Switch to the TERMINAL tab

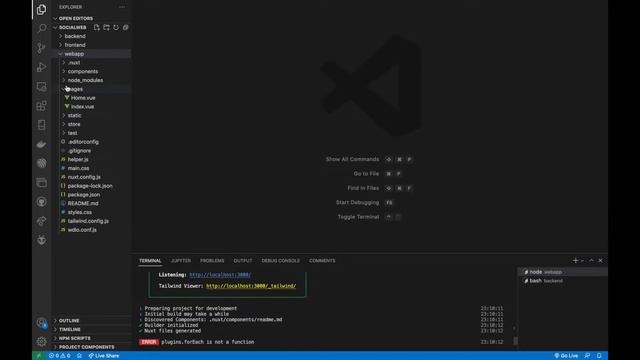click(150, 260)
